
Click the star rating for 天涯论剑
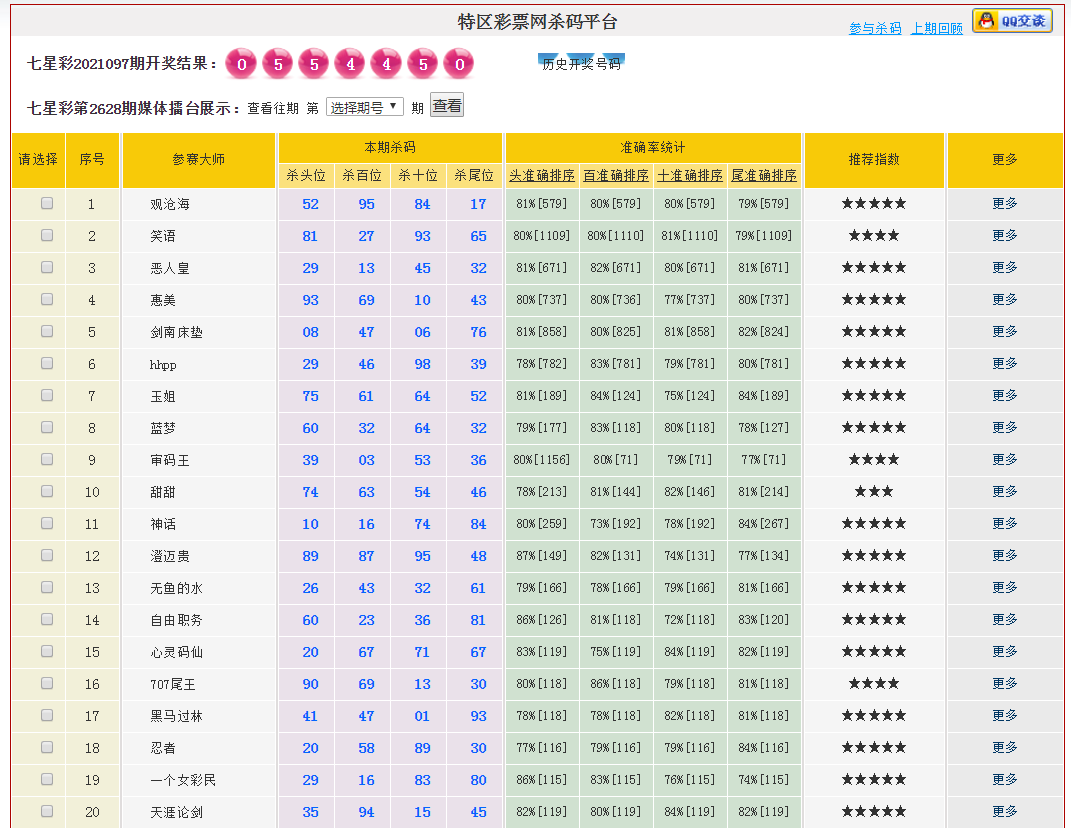point(873,812)
